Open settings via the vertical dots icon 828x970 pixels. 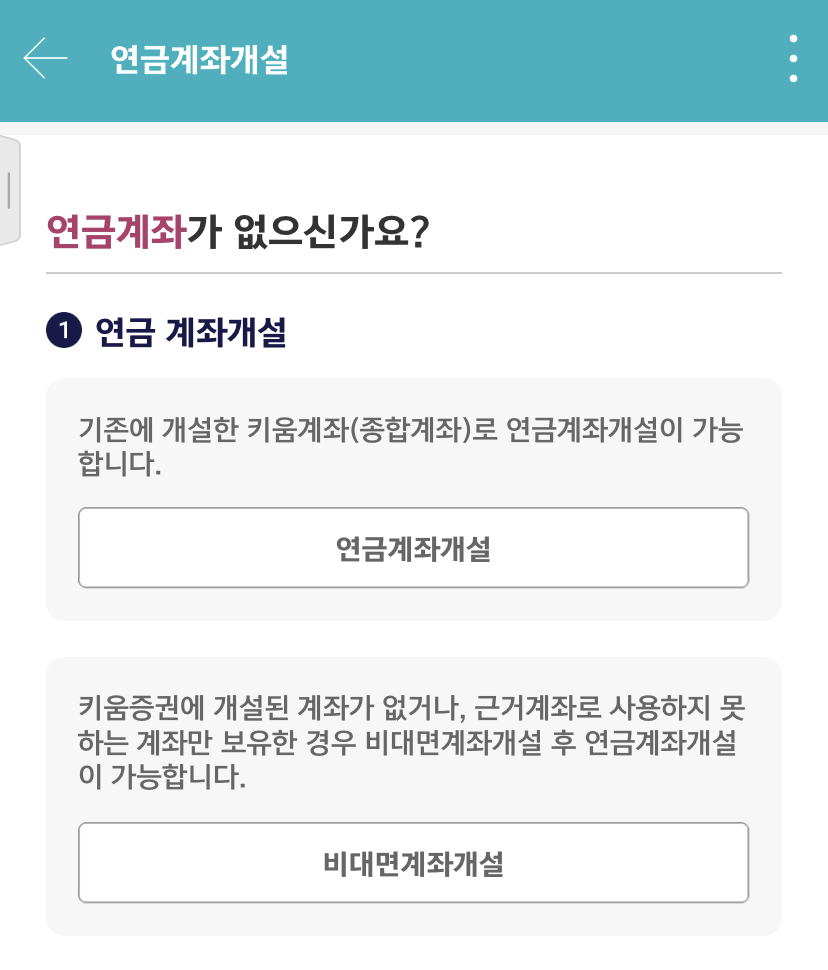[x=794, y=58]
